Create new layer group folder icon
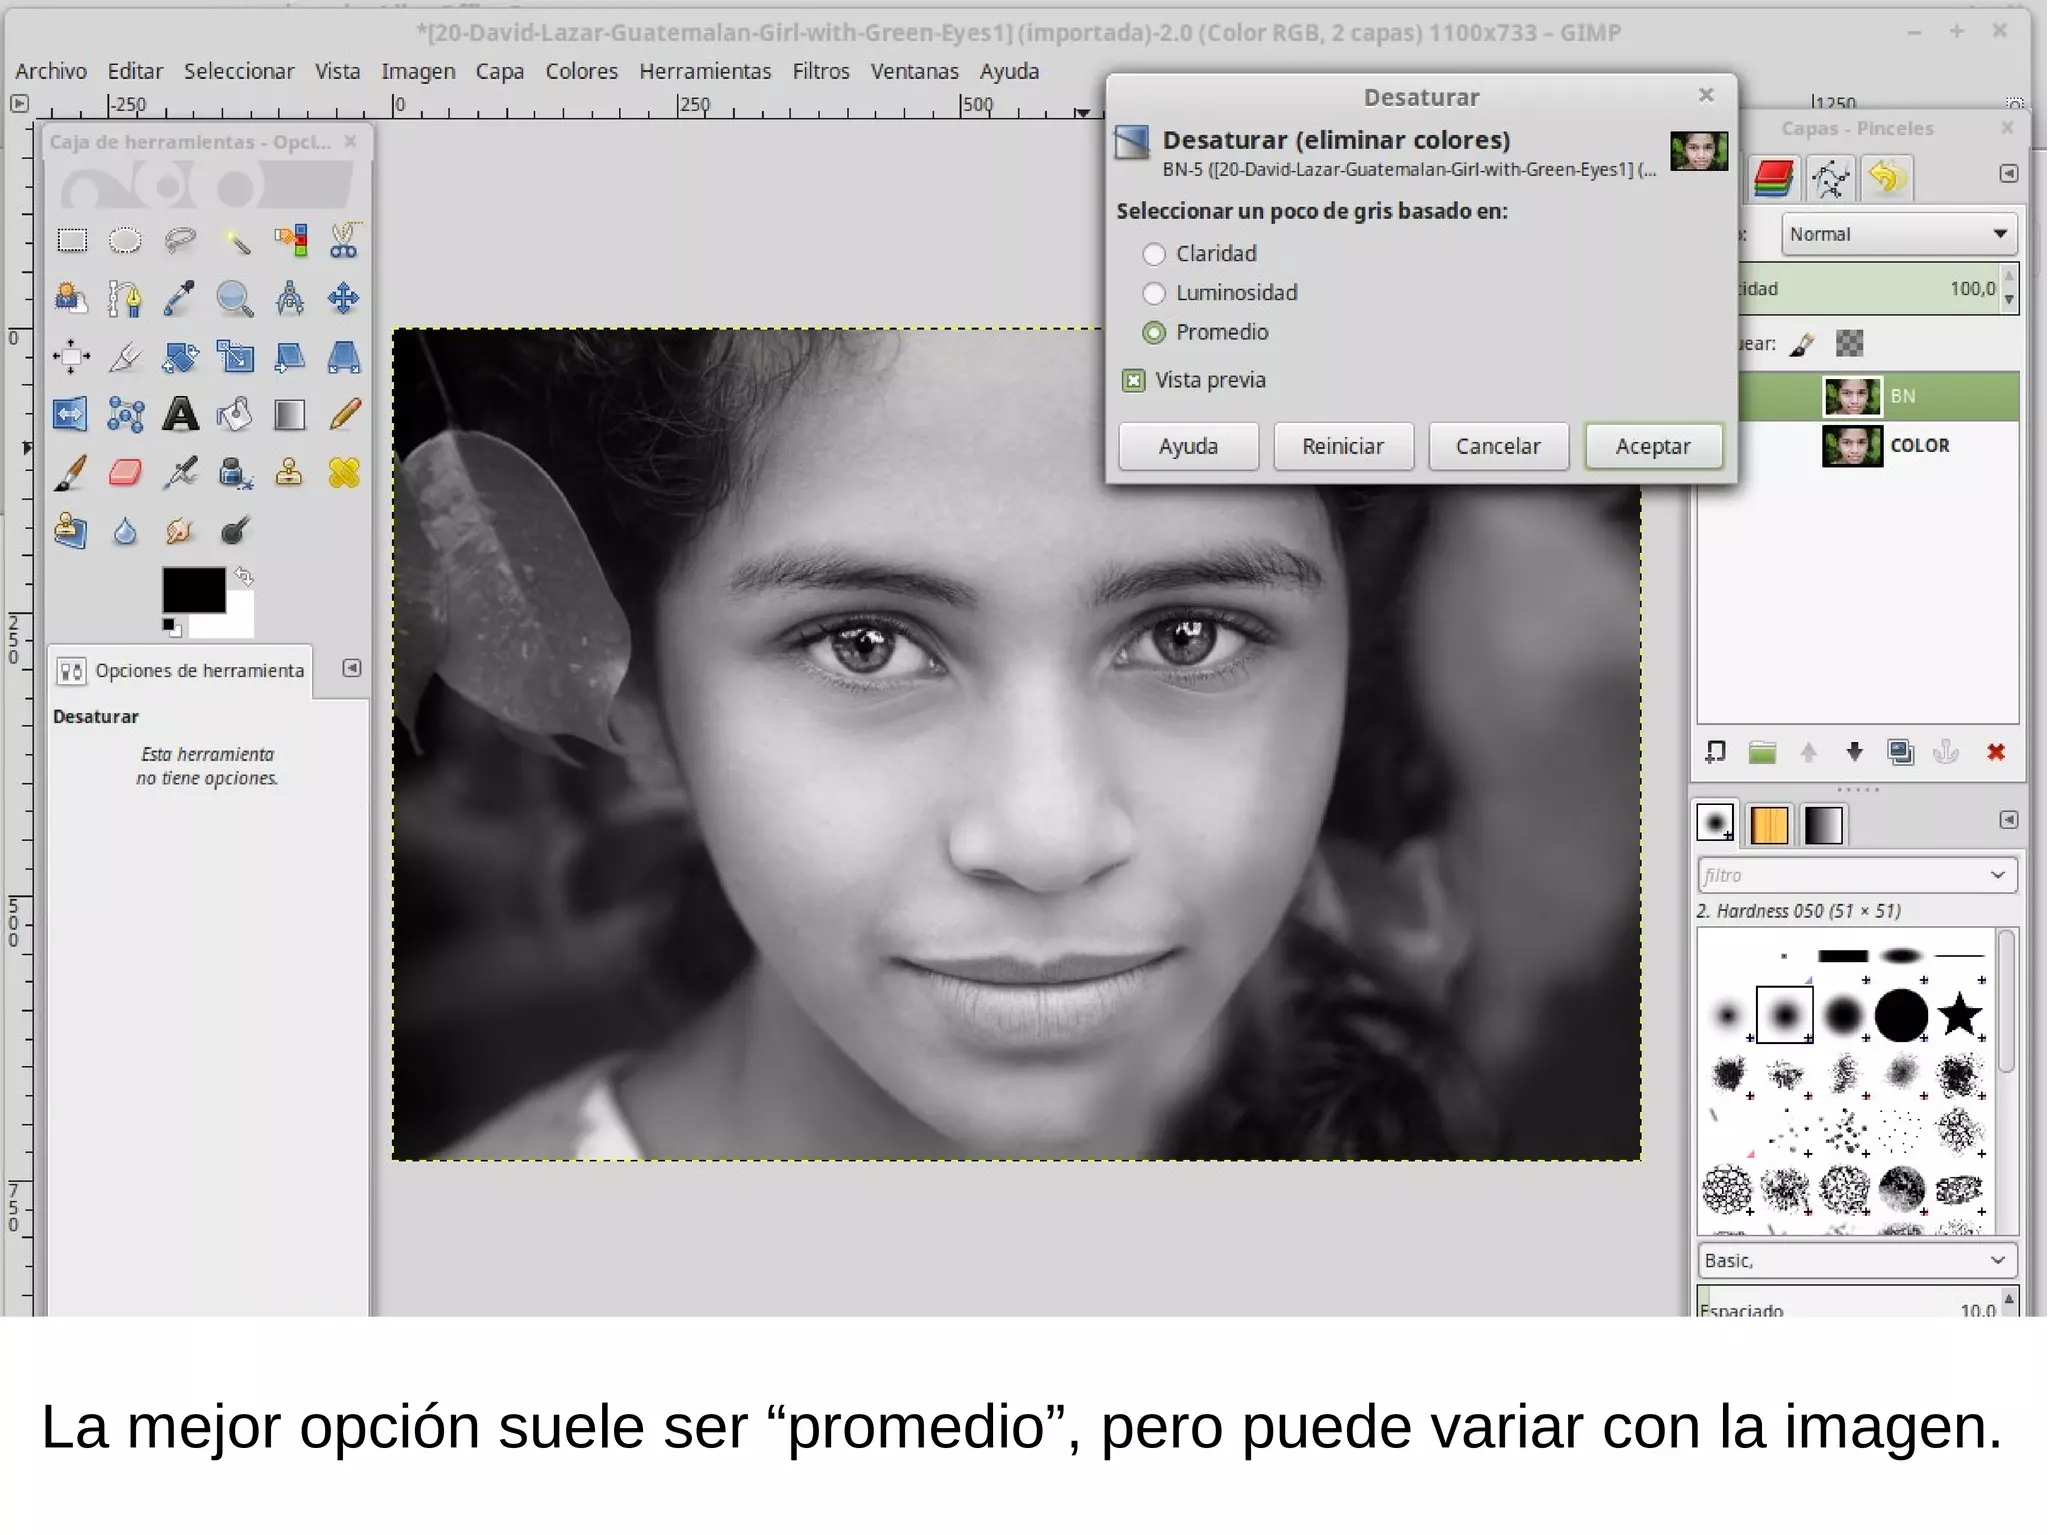The image size is (2048, 1535). click(1762, 753)
